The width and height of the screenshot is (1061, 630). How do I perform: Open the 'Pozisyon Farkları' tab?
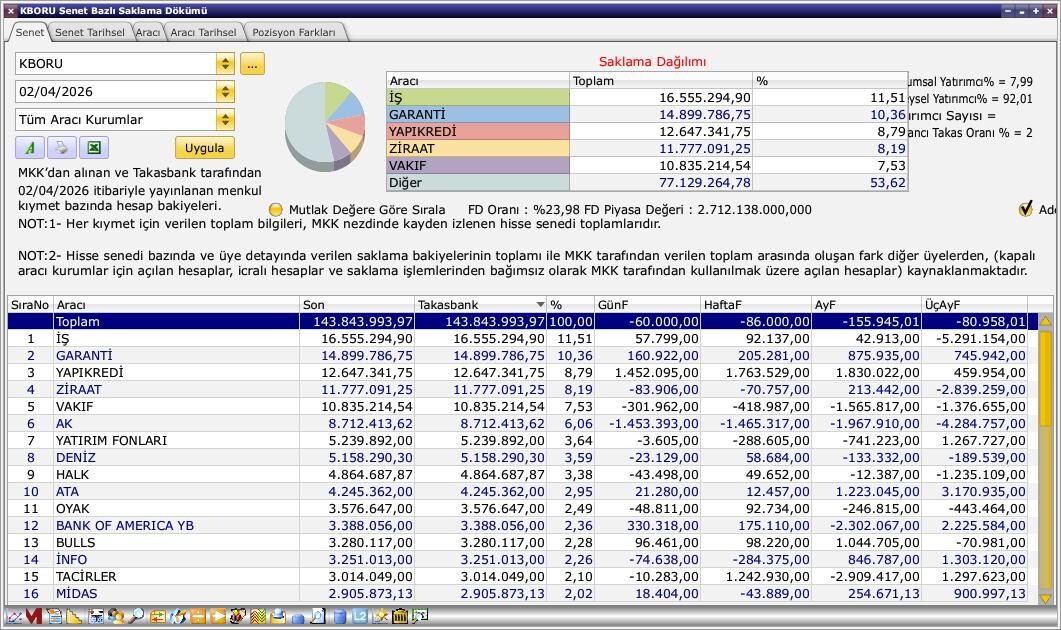[x=294, y=32]
